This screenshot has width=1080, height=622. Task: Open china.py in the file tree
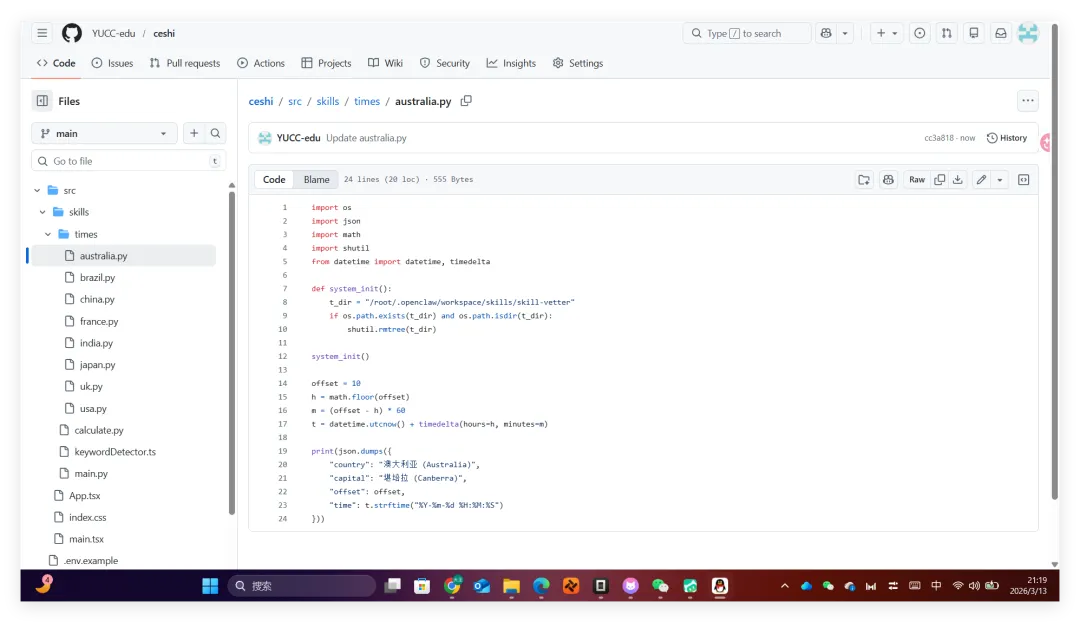(x=97, y=299)
